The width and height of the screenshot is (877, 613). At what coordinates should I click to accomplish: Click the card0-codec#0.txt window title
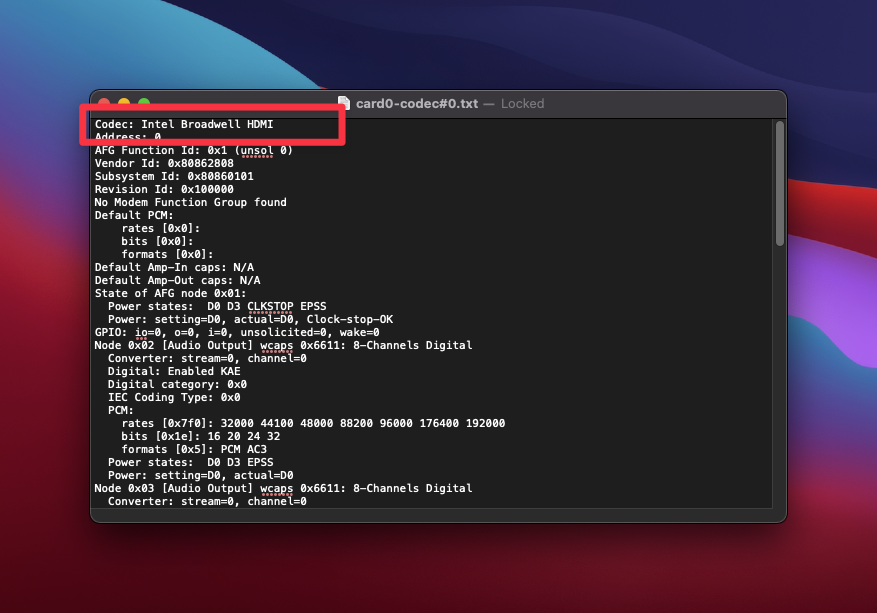[x=417, y=103]
